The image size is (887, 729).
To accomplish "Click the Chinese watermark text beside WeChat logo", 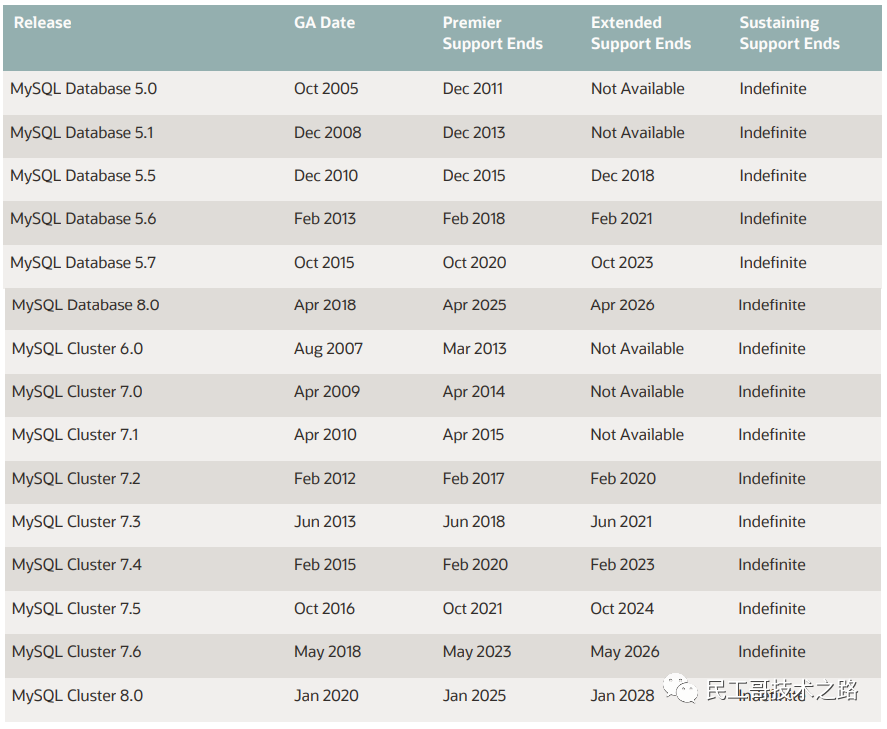I will 783,690.
